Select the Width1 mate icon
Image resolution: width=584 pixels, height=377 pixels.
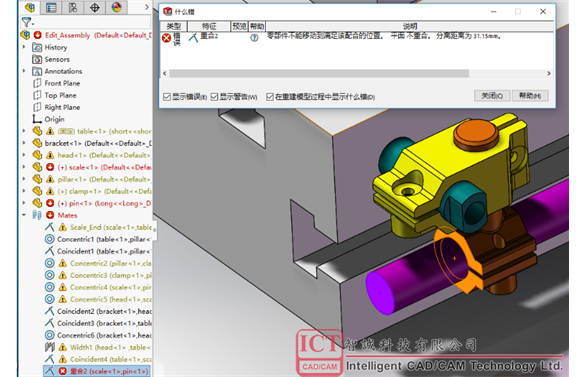(x=49, y=347)
